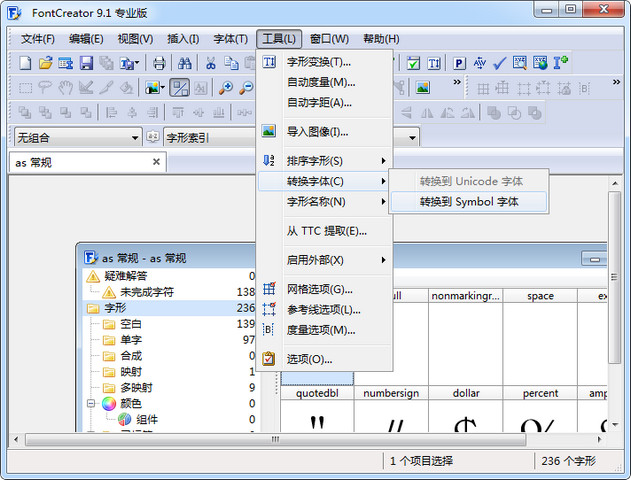Expand the grid toolbar overflow chevron
Image resolution: width=631 pixels, height=480 pixels.
click(x=617, y=82)
